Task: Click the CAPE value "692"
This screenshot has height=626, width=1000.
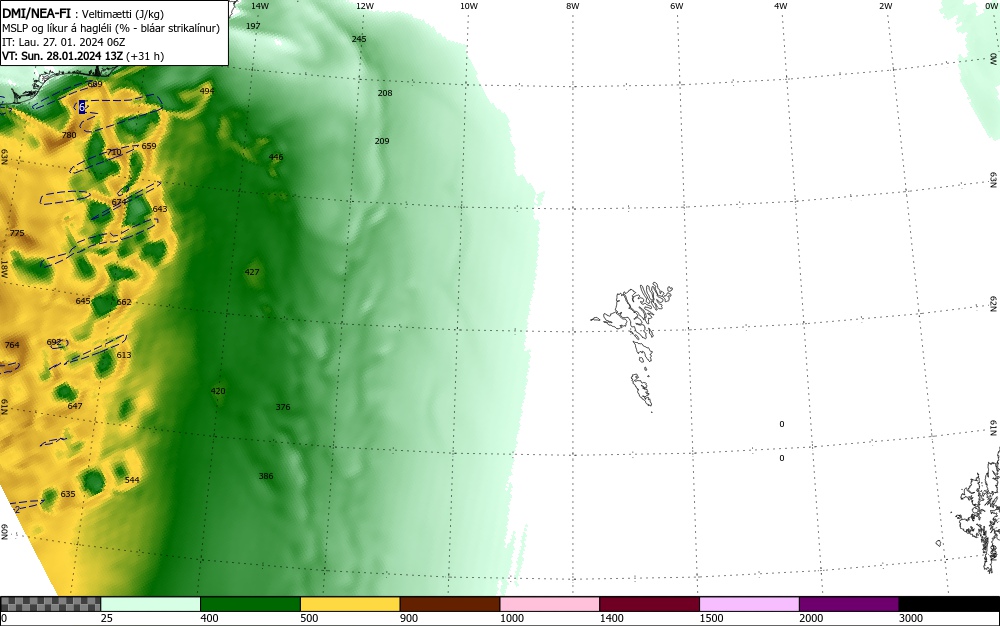Action: [54, 342]
